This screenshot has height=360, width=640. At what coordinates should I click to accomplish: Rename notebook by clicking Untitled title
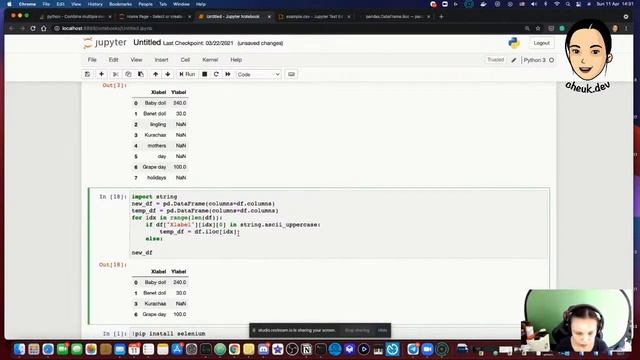click(147, 42)
